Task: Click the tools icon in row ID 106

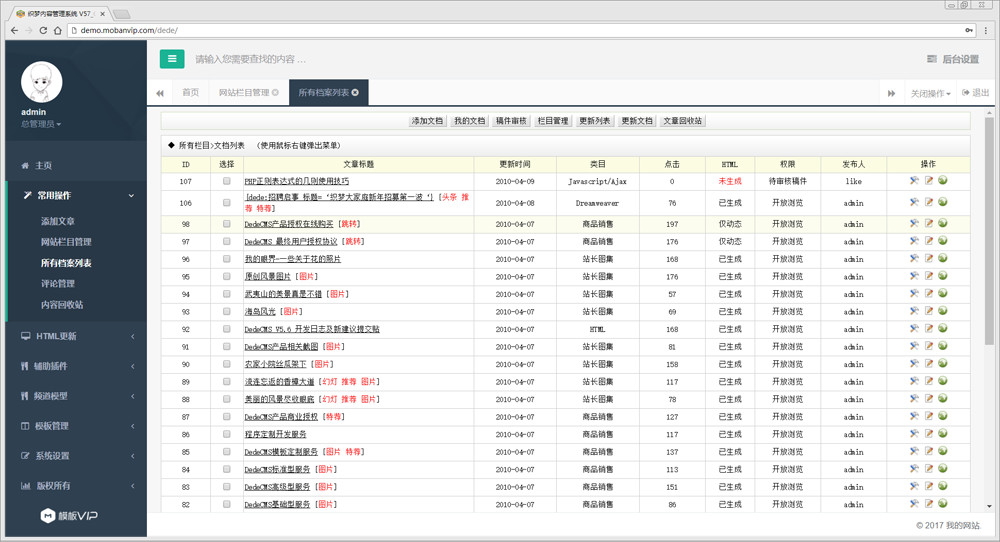Action: click(914, 203)
